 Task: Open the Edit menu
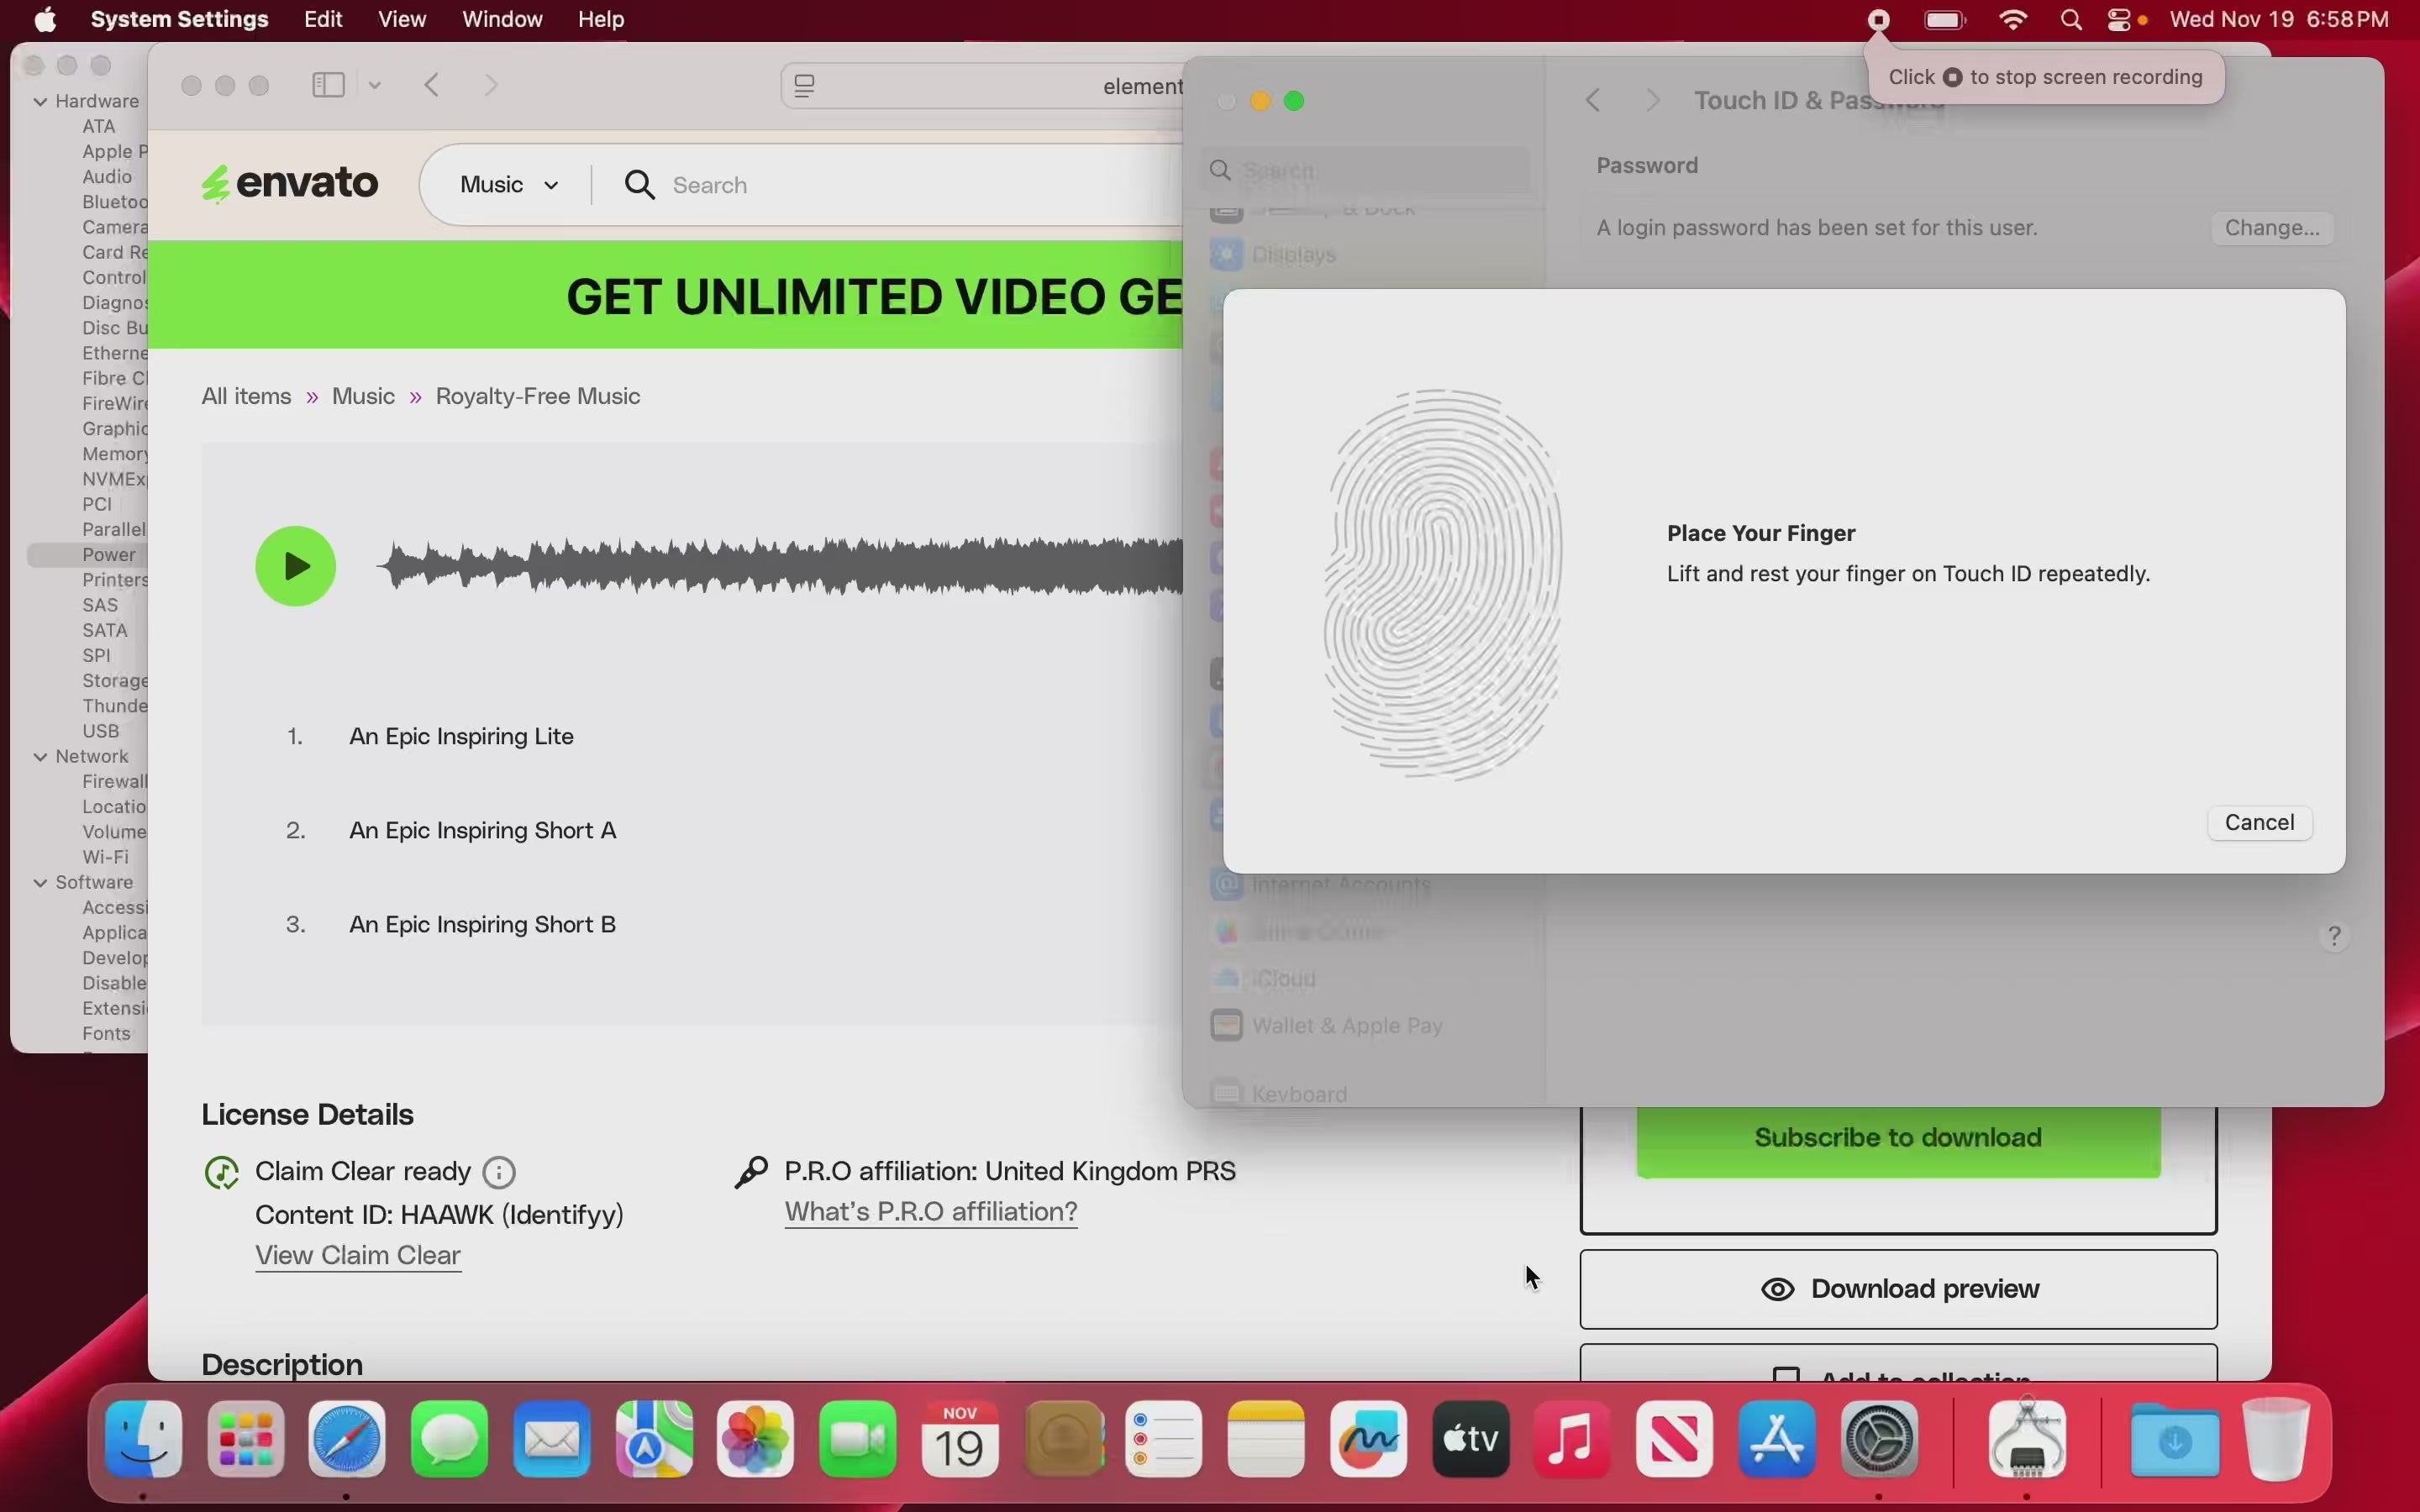pos(323,20)
